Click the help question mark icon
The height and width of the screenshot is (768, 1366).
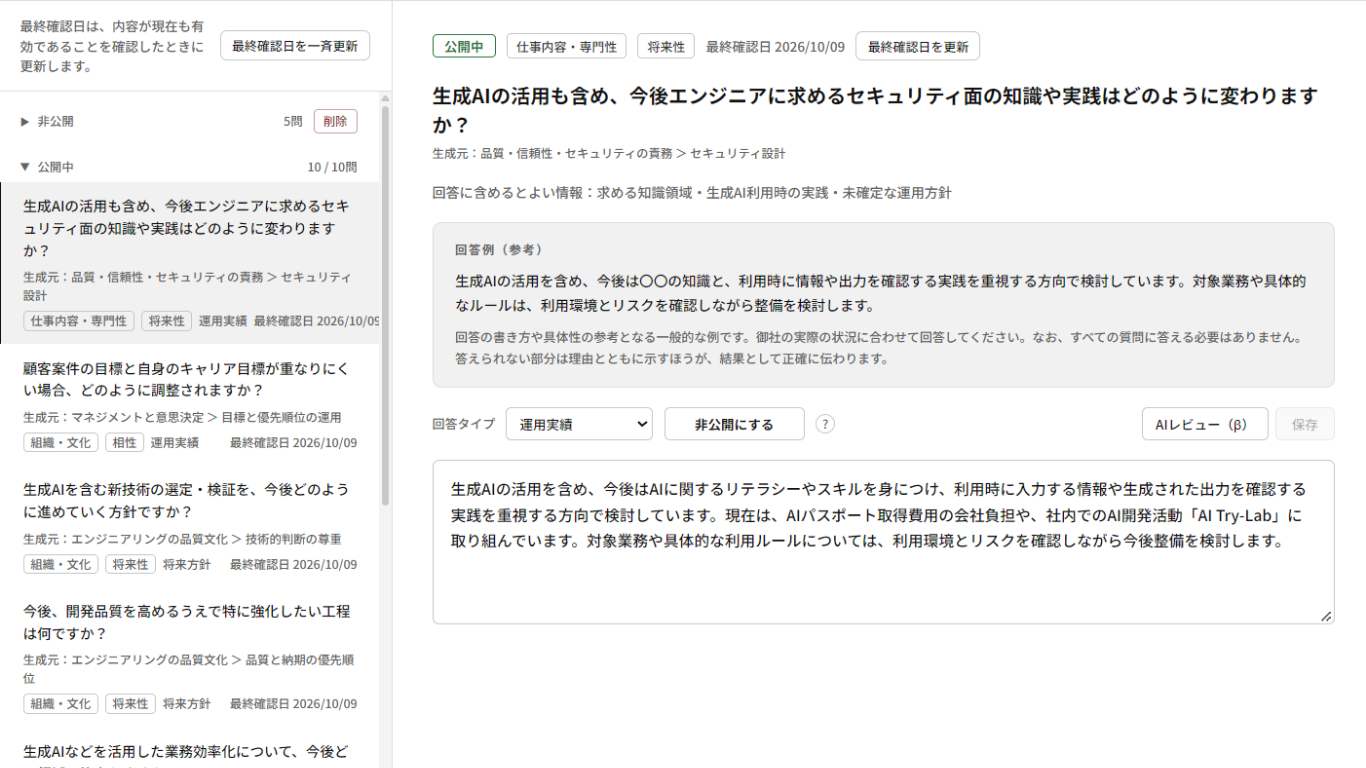pos(825,424)
